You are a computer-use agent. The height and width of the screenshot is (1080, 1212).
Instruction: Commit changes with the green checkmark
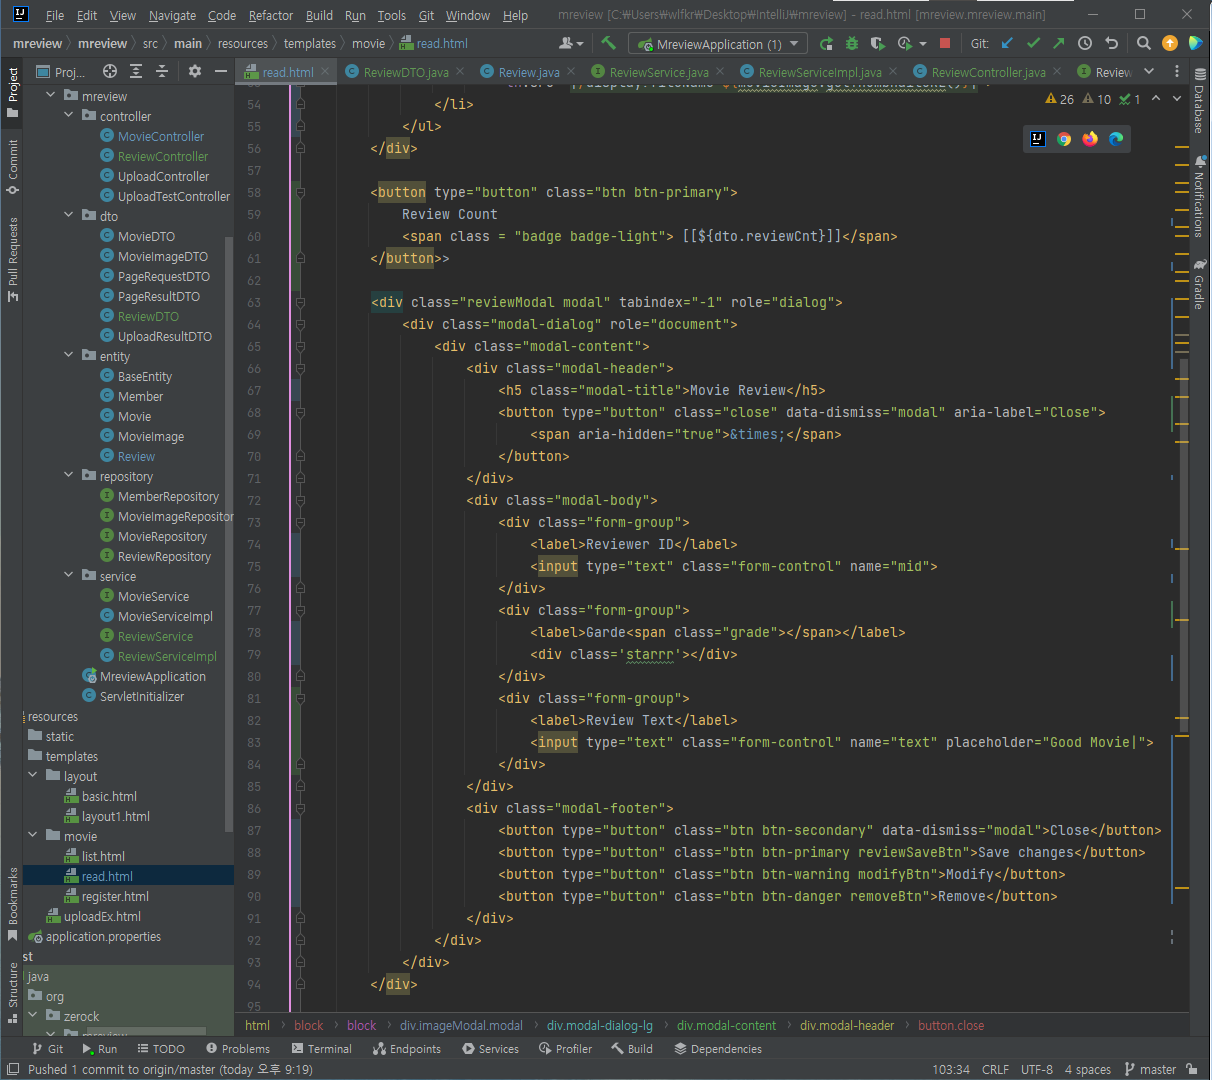click(1033, 43)
